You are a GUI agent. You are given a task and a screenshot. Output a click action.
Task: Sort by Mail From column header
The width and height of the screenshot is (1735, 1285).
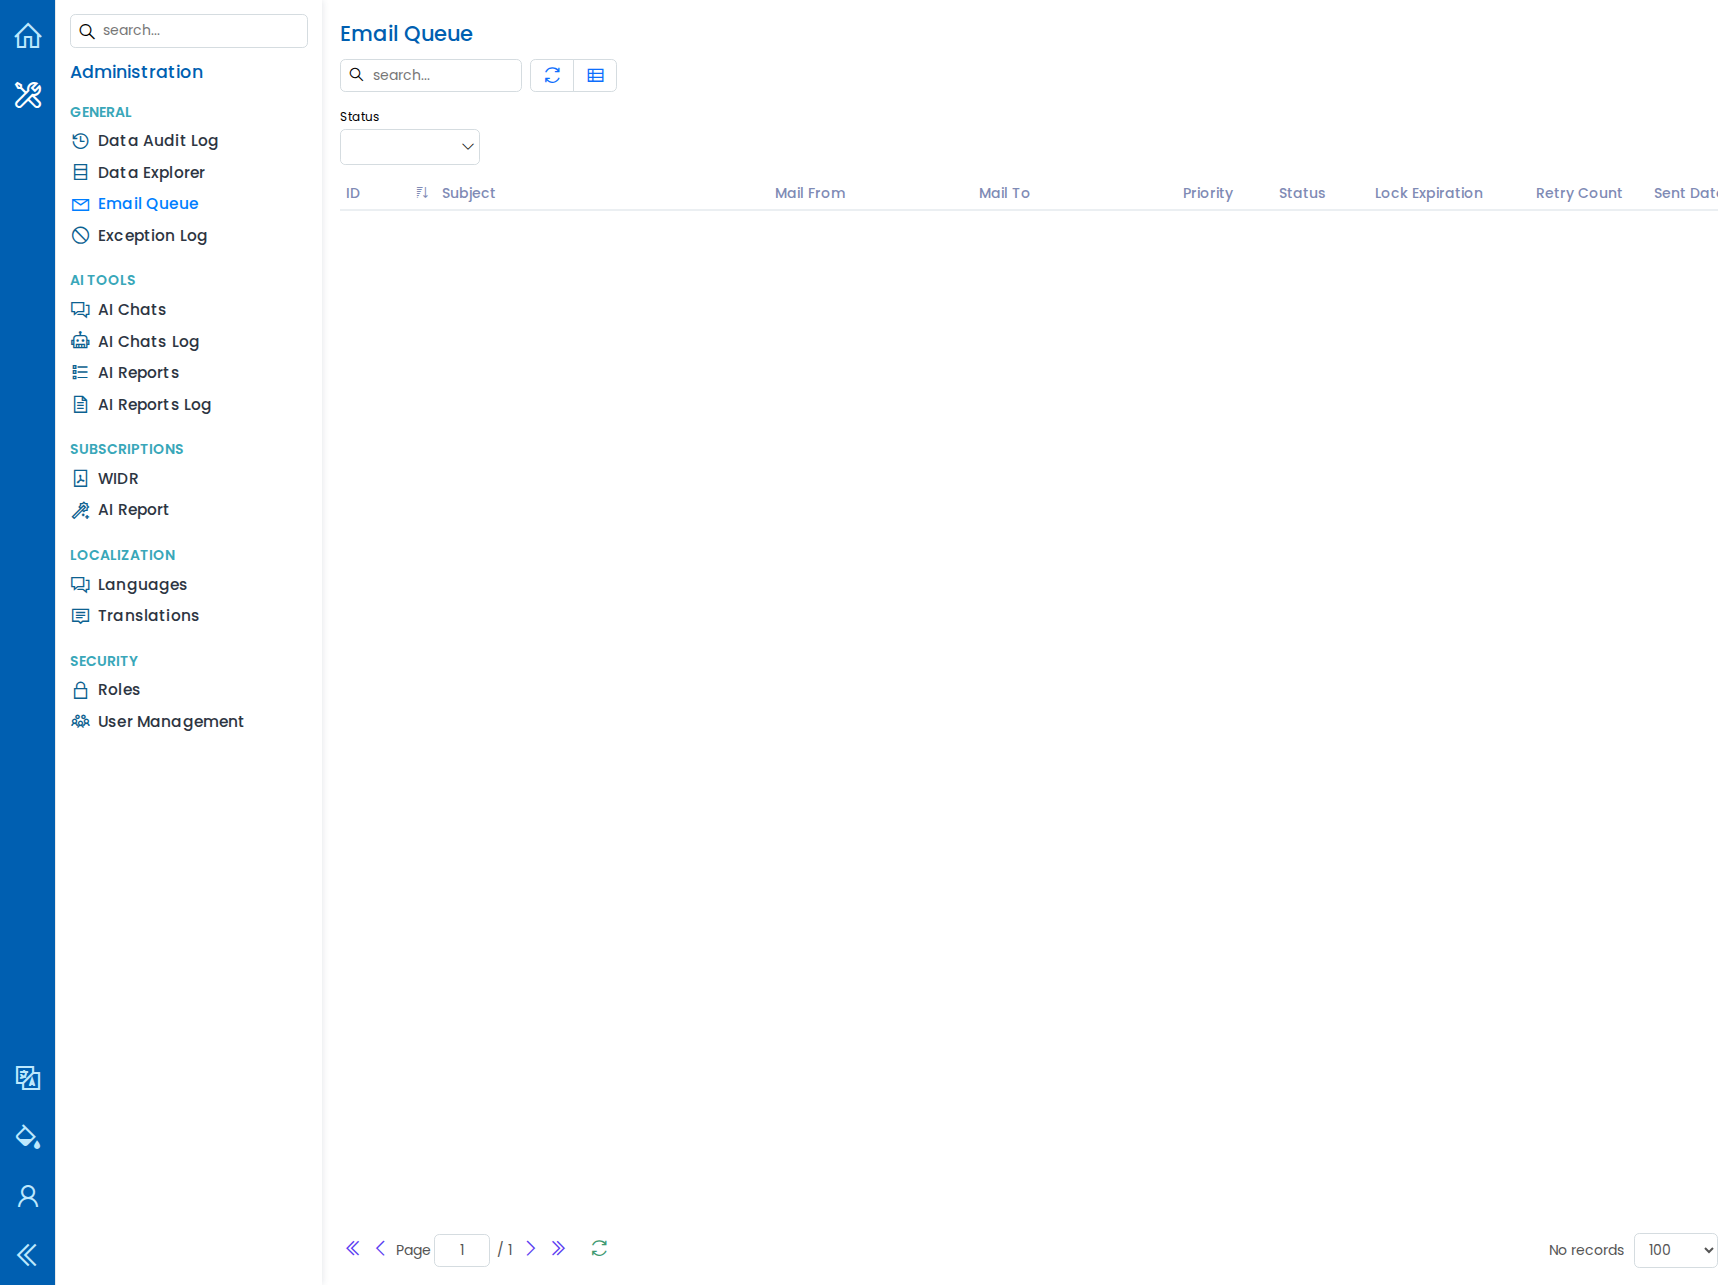coord(810,193)
